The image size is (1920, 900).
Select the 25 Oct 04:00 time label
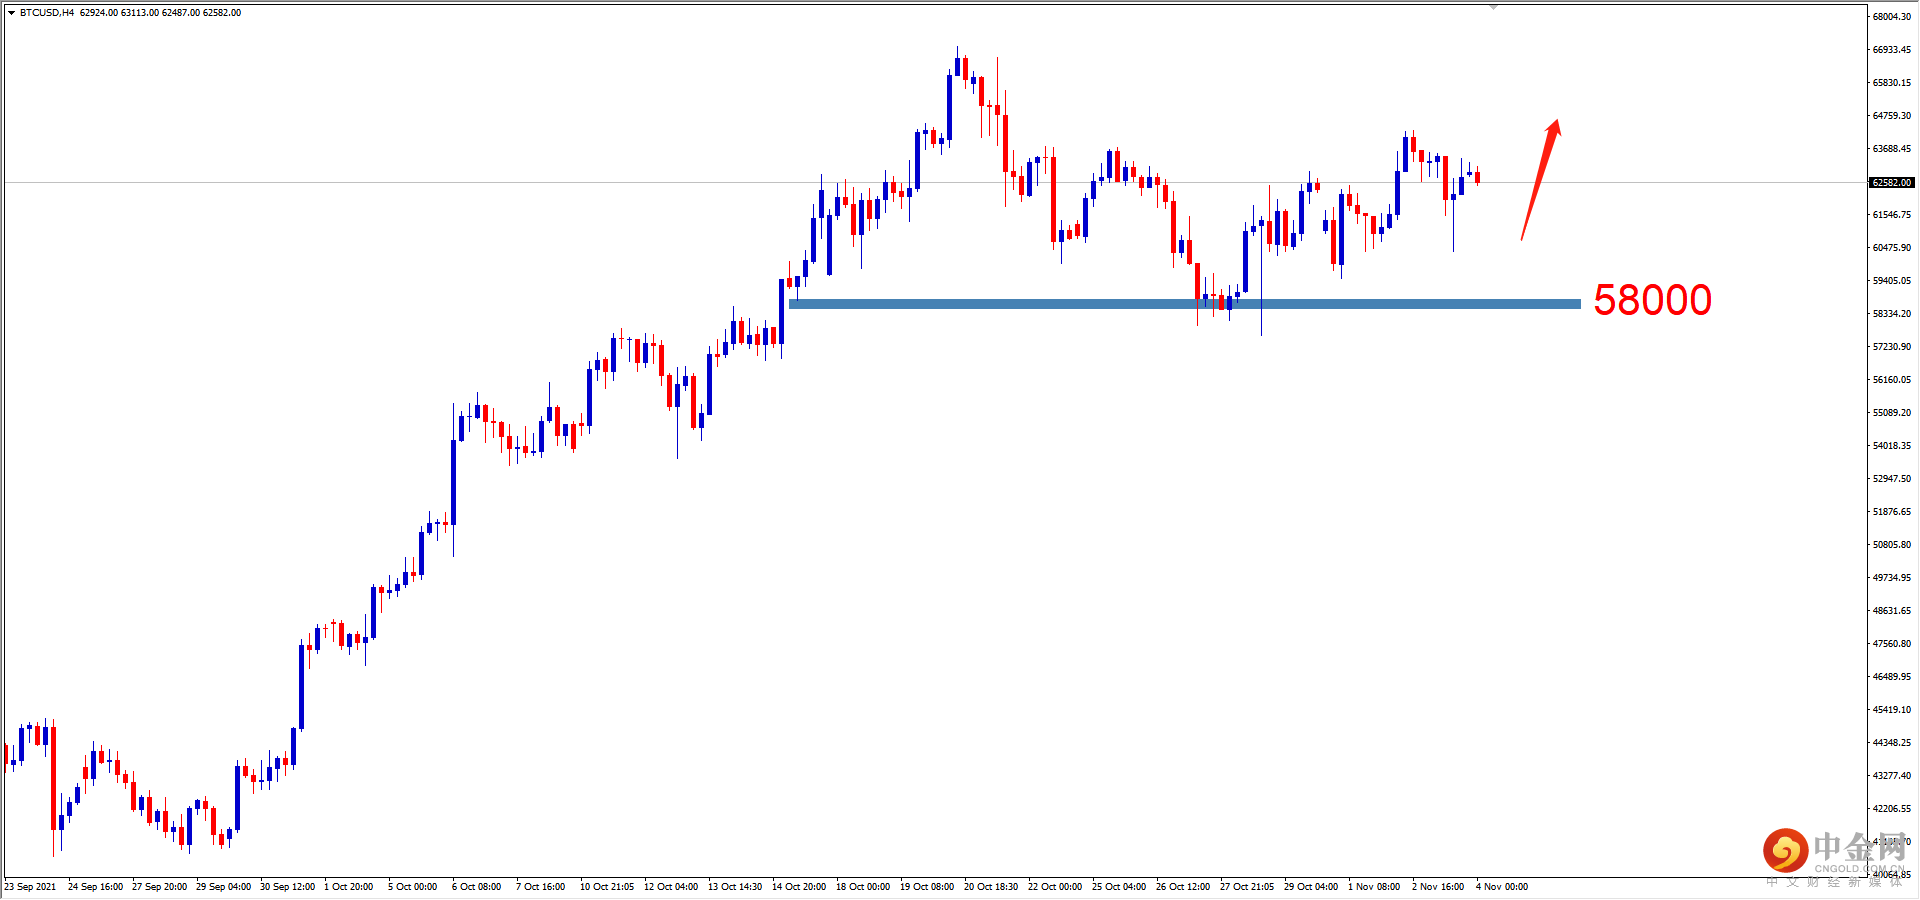coord(1119,887)
